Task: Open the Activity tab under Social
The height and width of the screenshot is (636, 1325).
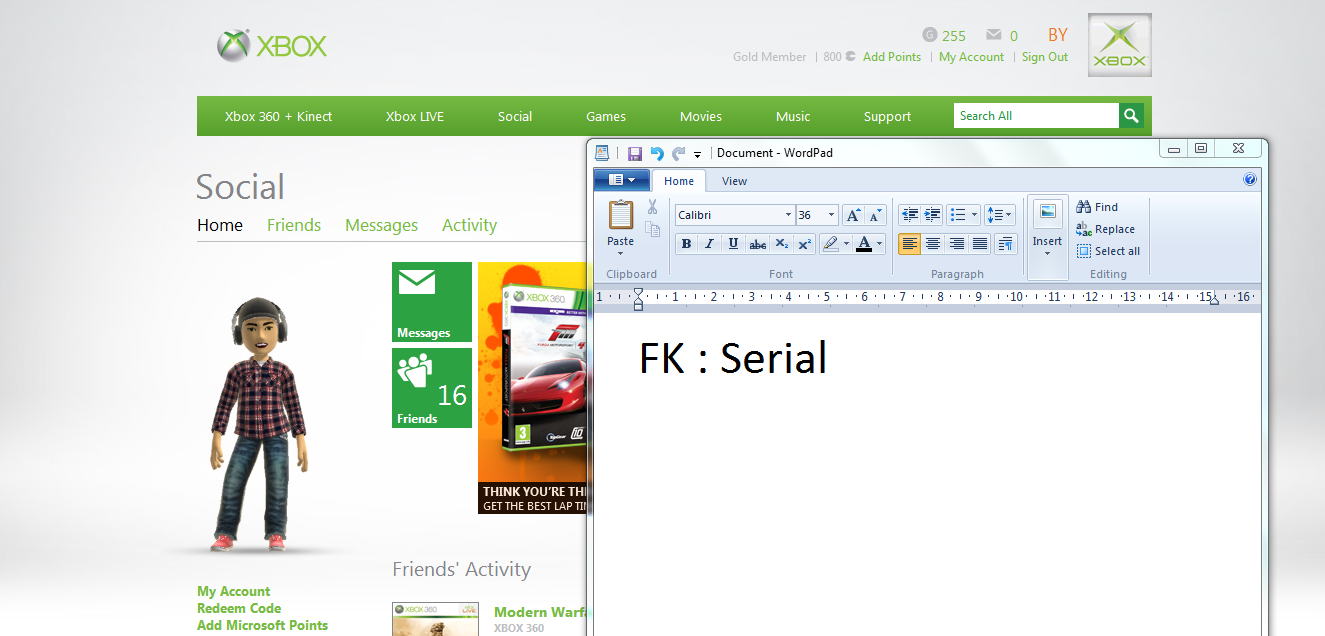Action: pos(469,225)
